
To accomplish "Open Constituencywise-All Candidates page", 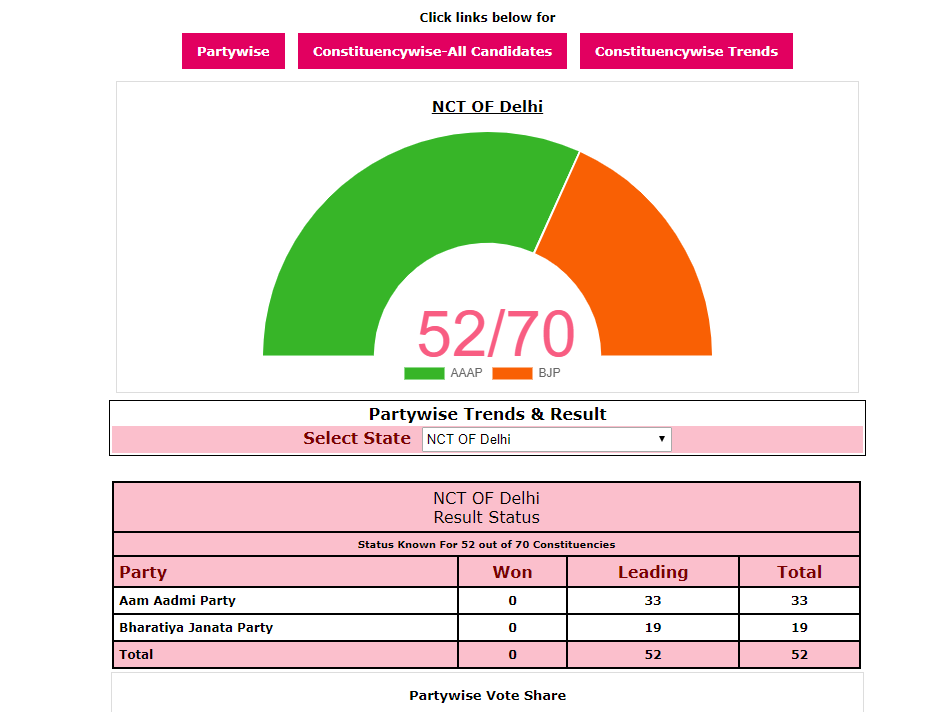I will [432, 51].
